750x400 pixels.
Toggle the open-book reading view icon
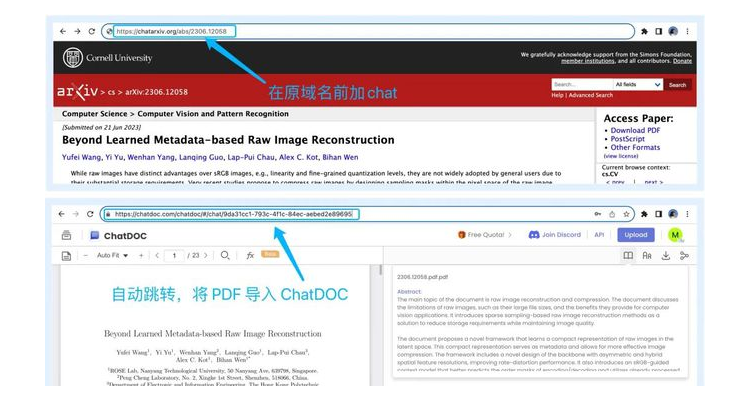pyautogui.click(x=628, y=256)
